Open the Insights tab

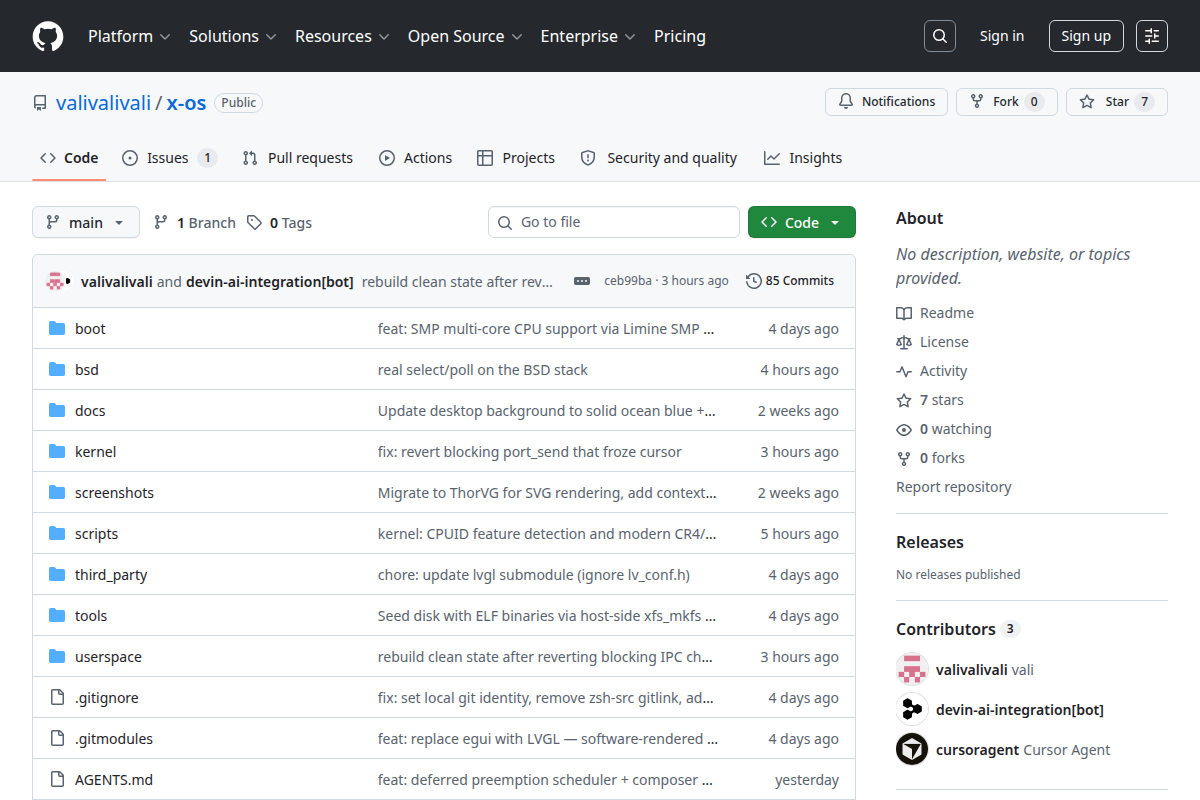click(803, 158)
